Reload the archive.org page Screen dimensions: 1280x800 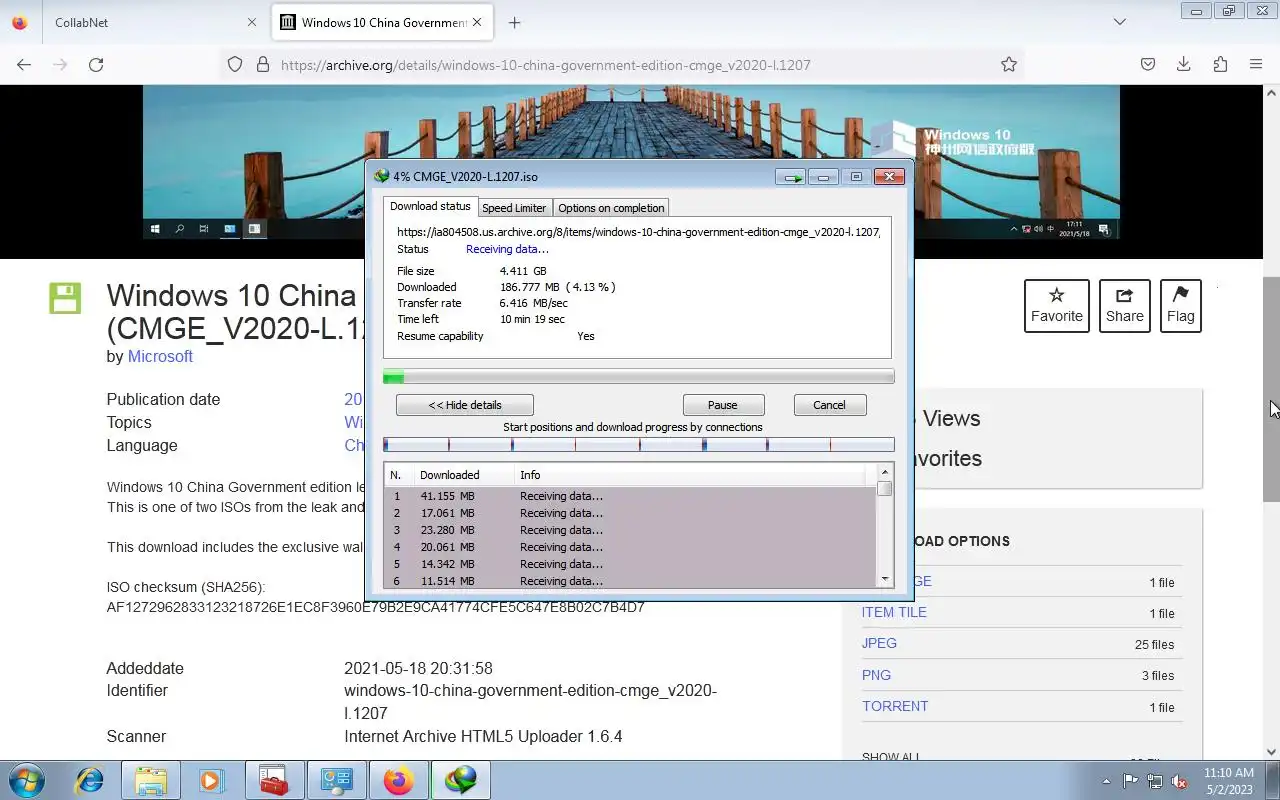click(x=96, y=64)
